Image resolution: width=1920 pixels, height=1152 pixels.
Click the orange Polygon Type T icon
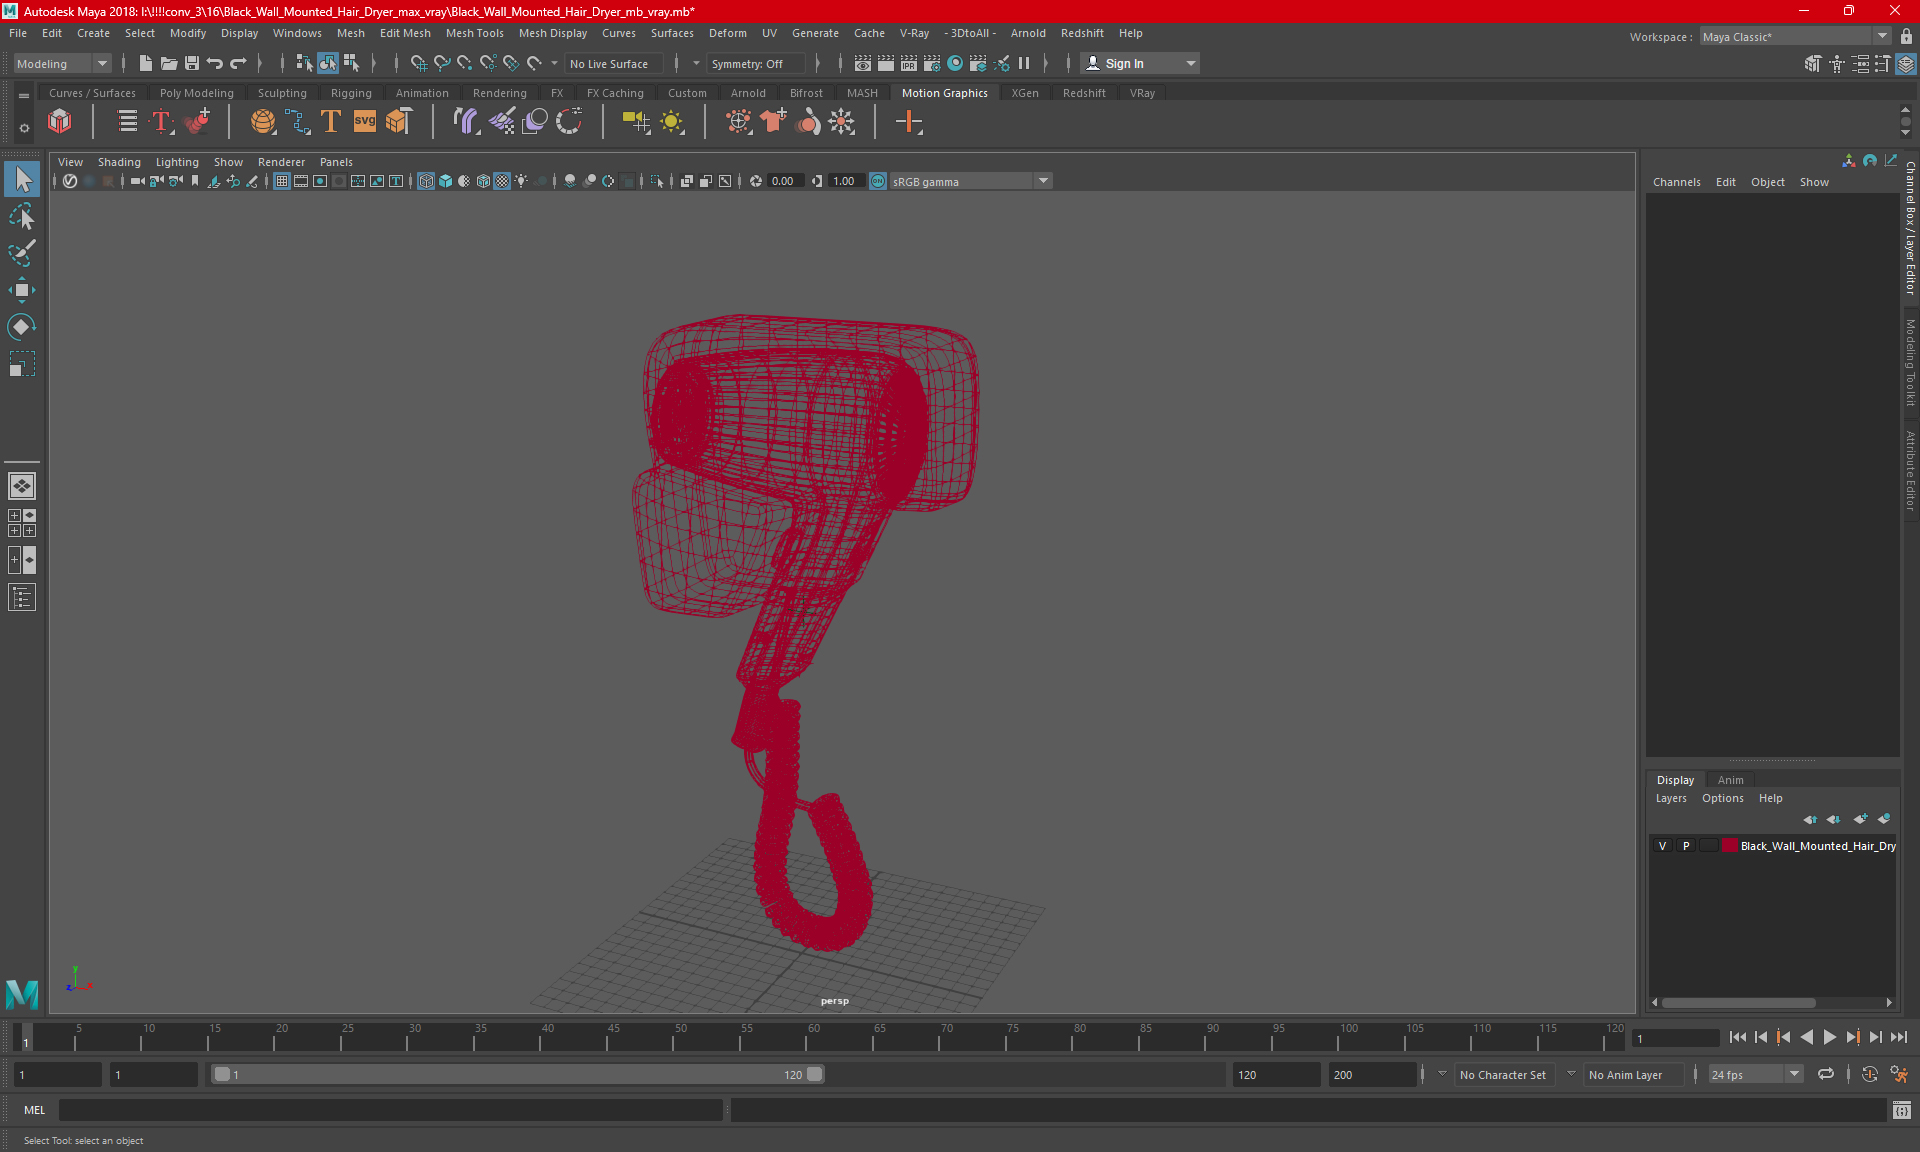[x=331, y=122]
